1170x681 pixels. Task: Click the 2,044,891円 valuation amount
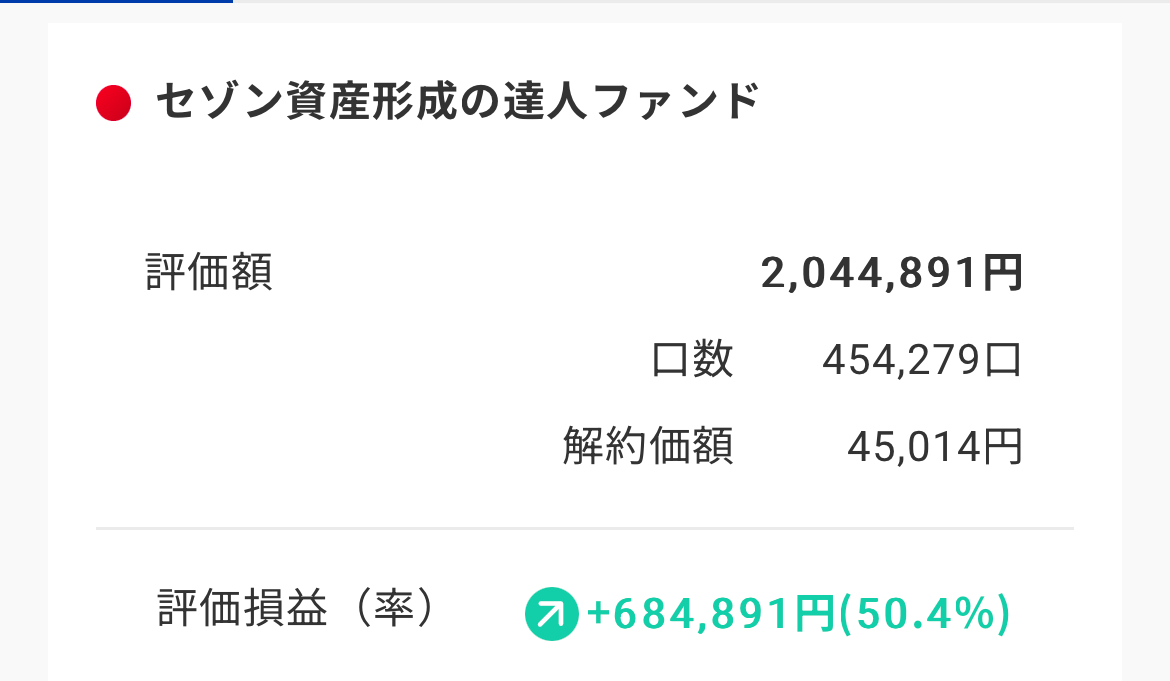click(891, 272)
